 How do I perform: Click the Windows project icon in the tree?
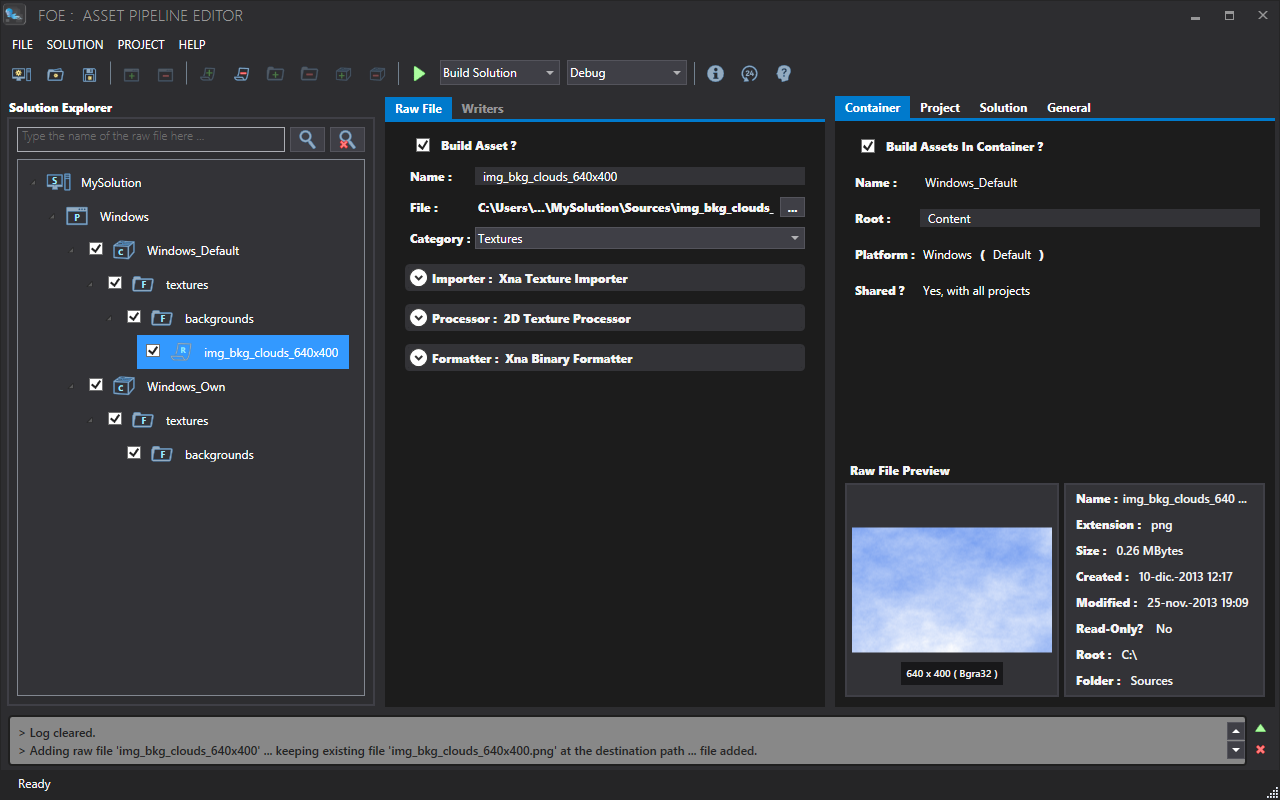77,216
